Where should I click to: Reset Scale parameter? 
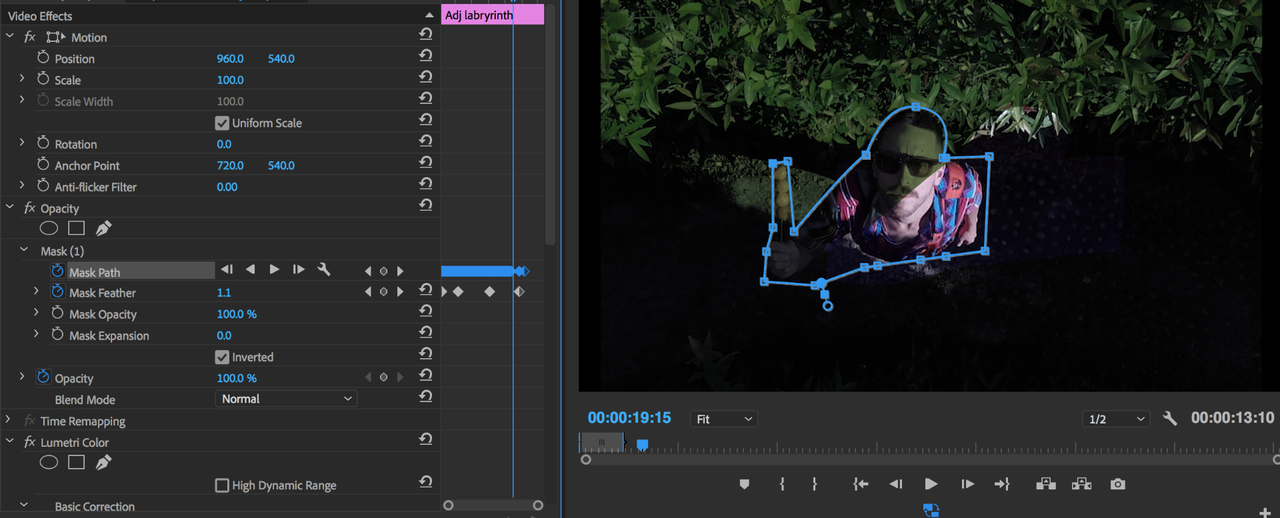pos(426,79)
